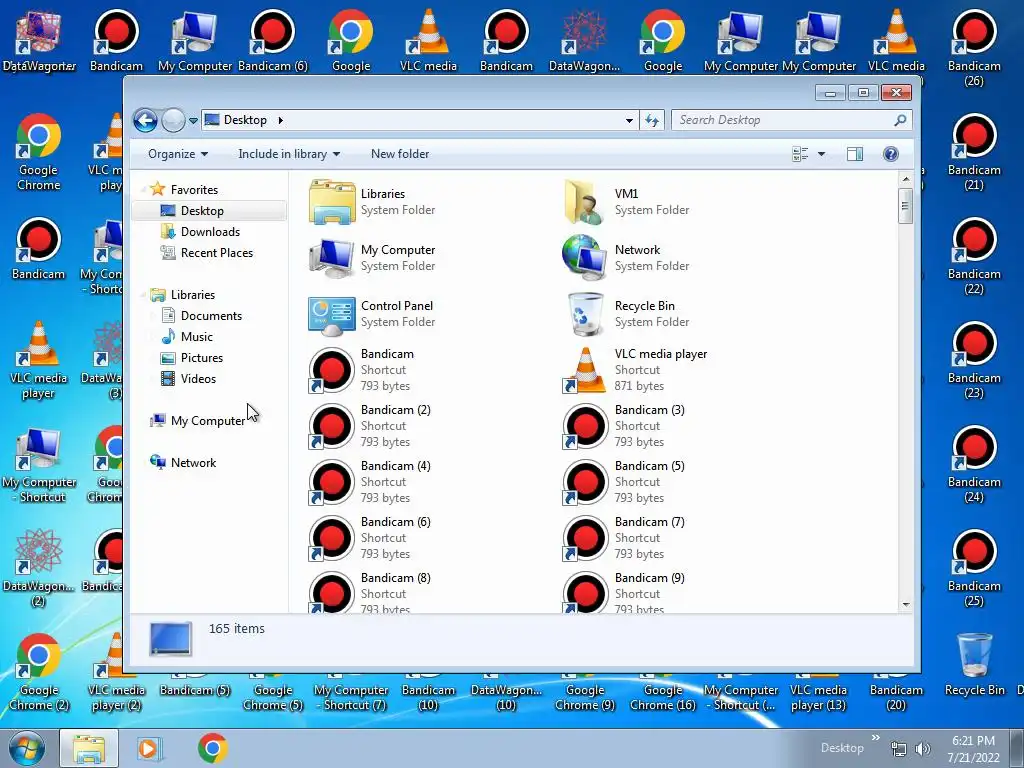This screenshot has height=768, width=1024.
Task: Click the file list scroll down arrow
Action: [905, 605]
